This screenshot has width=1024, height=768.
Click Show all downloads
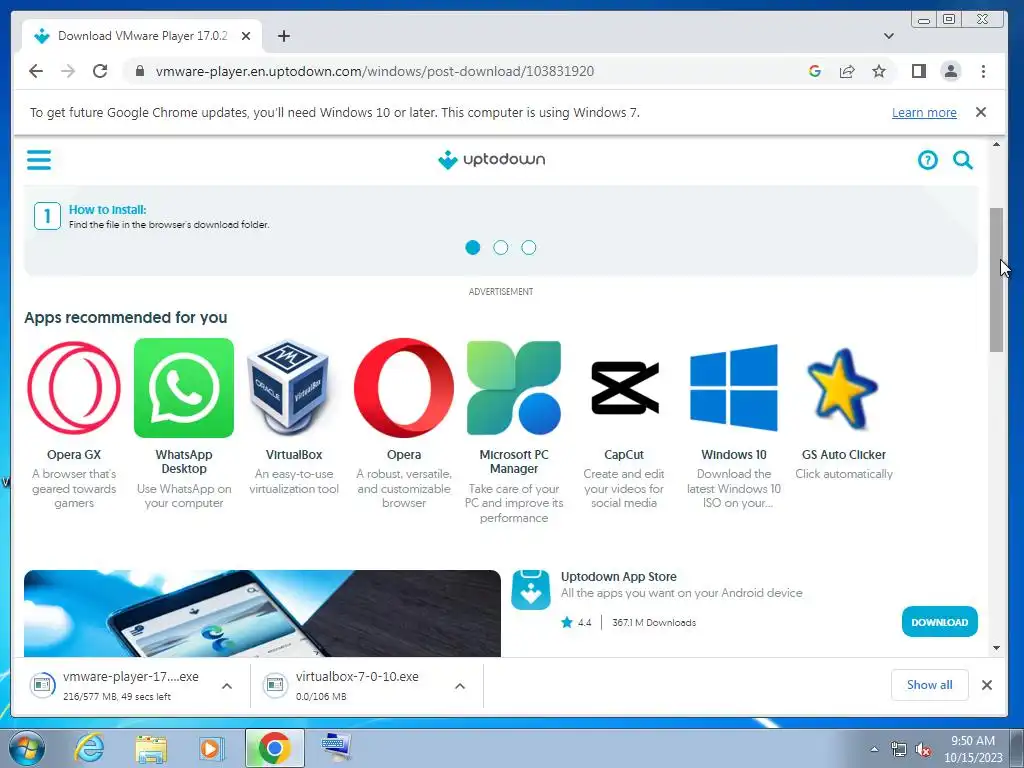click(929, 684)
